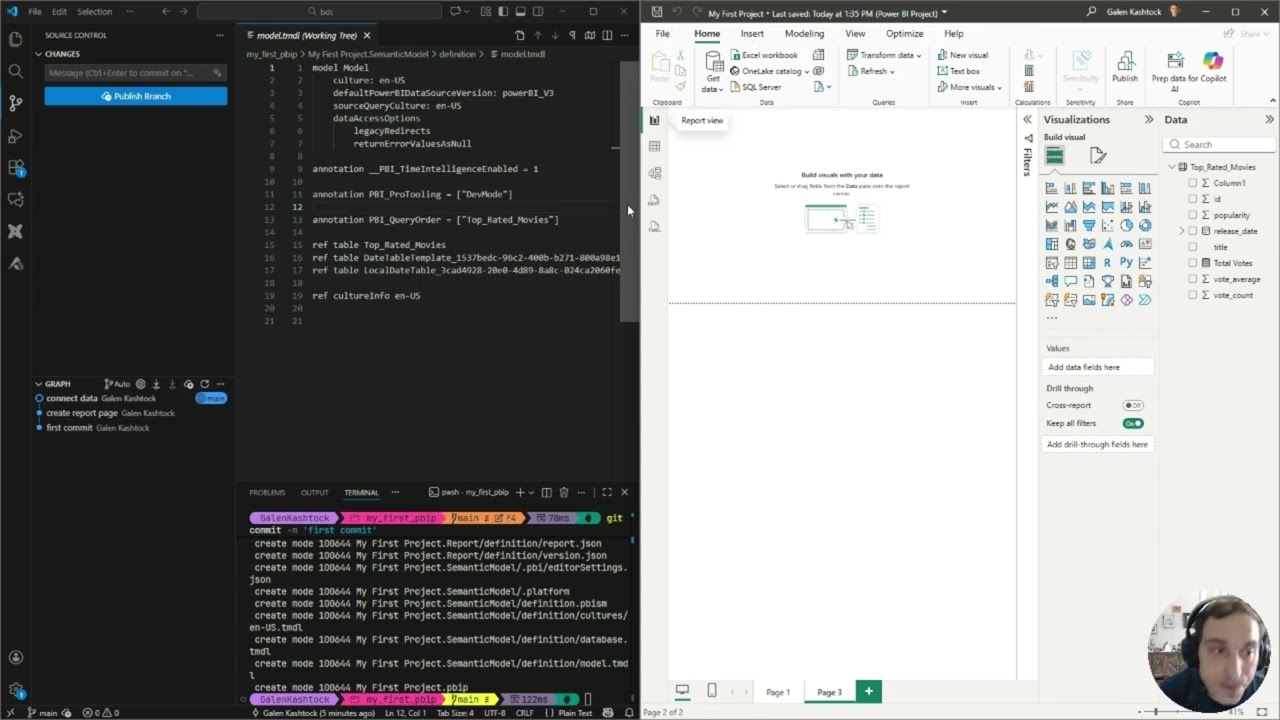
Task: Toggle Keep all filters switch
Action: coord(1133,423)
